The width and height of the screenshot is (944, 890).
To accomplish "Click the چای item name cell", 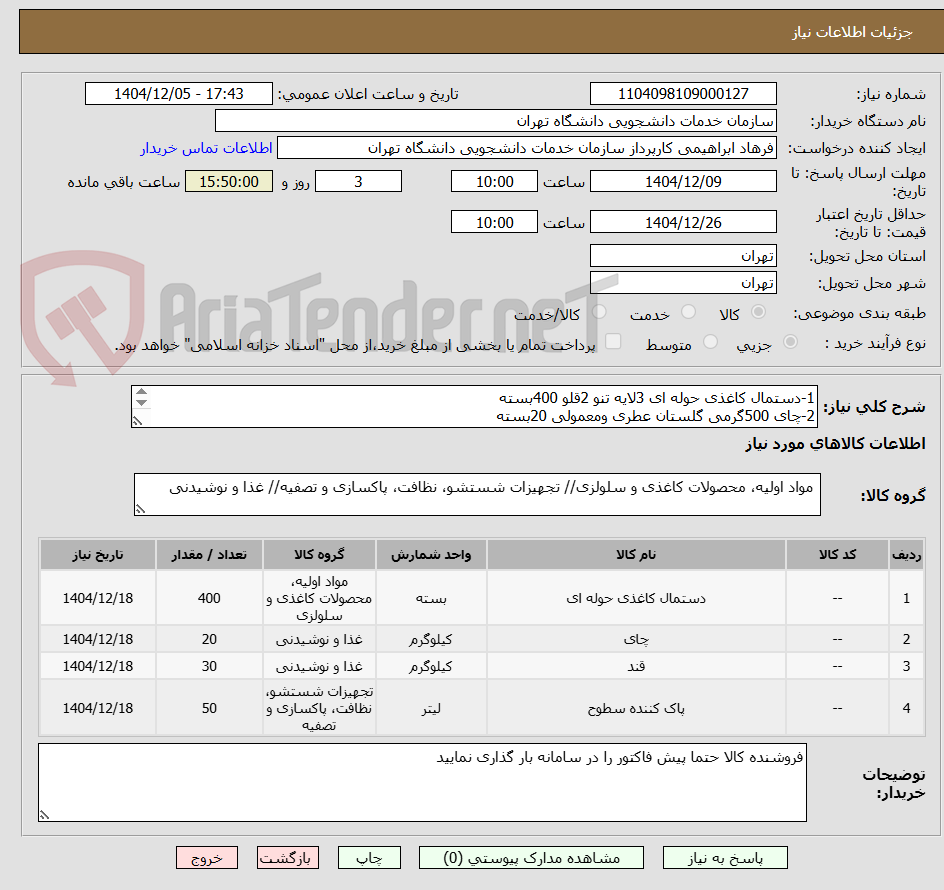I will click(636, 639).
